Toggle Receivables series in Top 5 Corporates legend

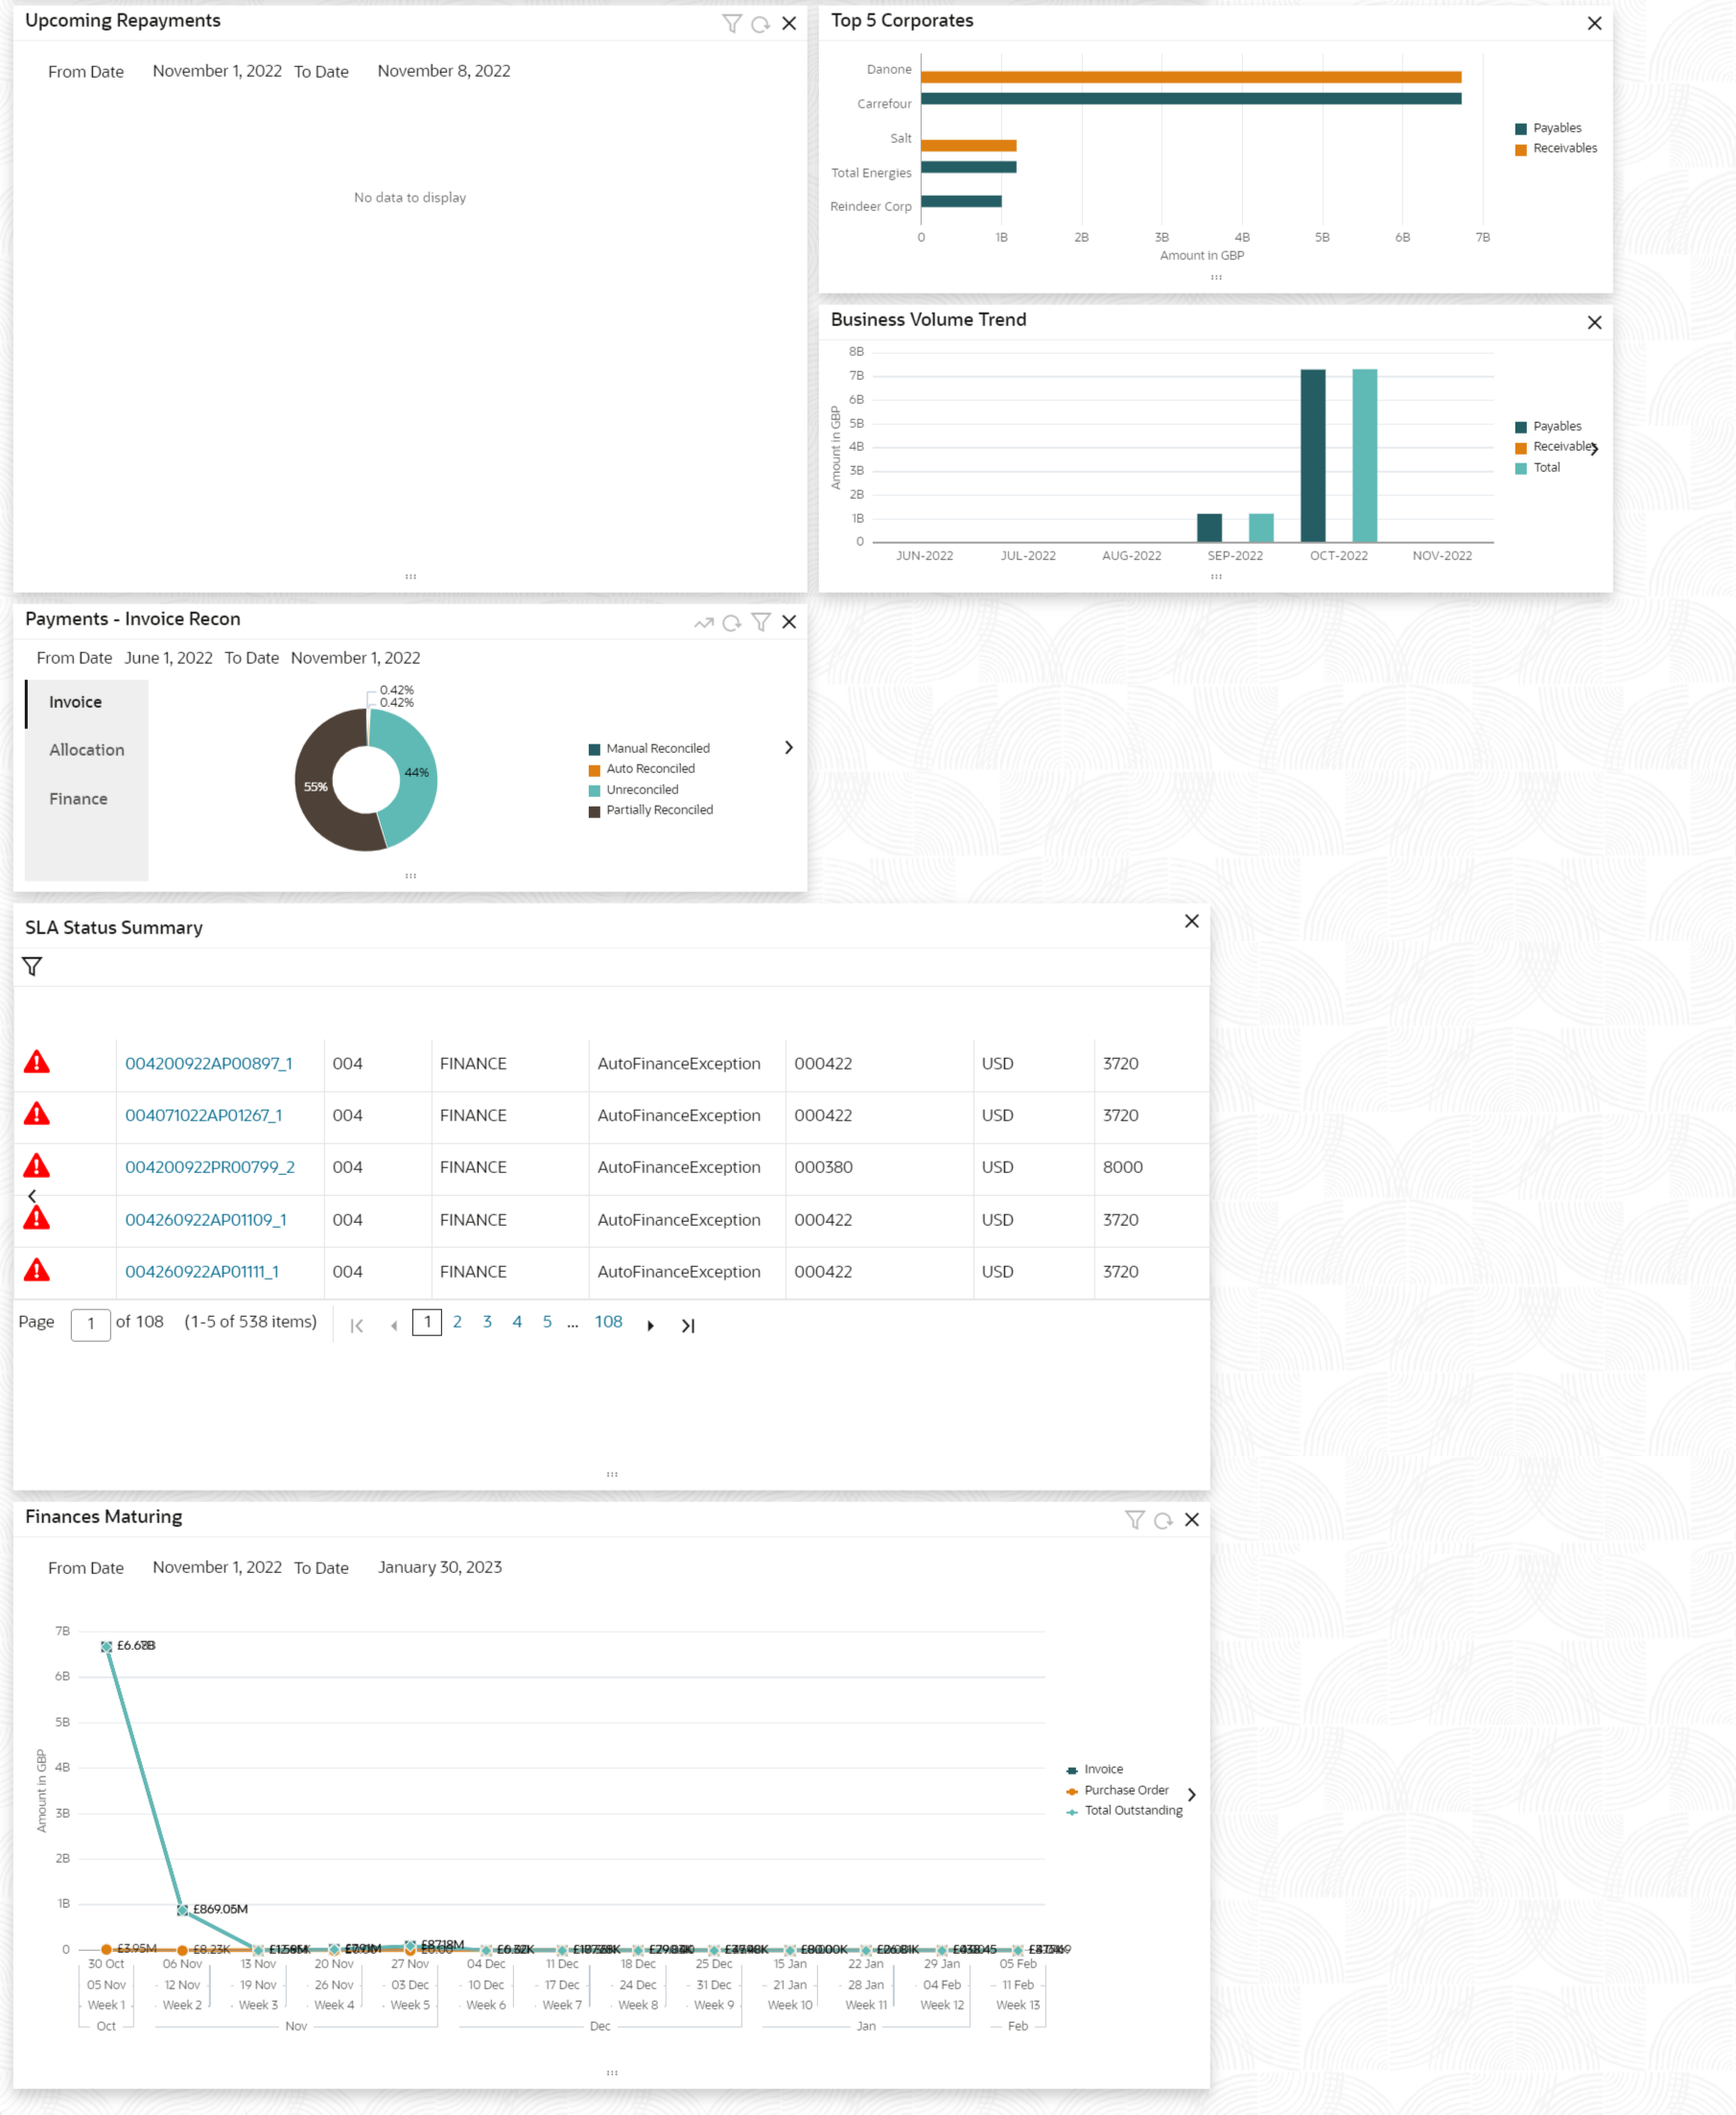[x=1556, y=148]
